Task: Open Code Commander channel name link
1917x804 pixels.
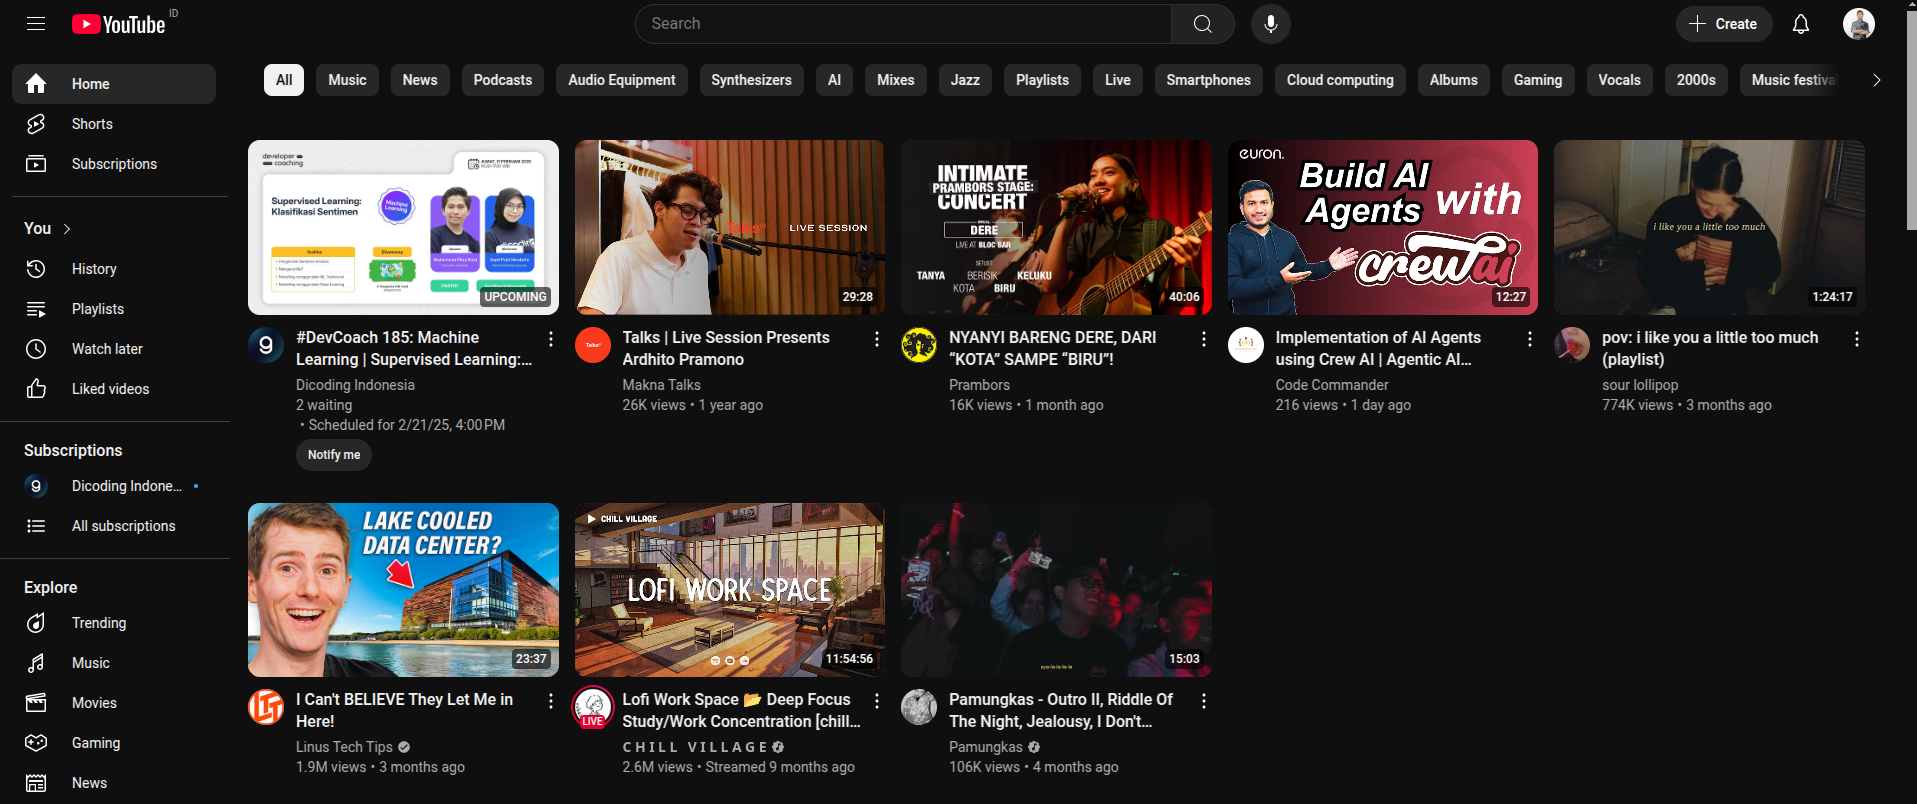Action: click(1332, 385)
